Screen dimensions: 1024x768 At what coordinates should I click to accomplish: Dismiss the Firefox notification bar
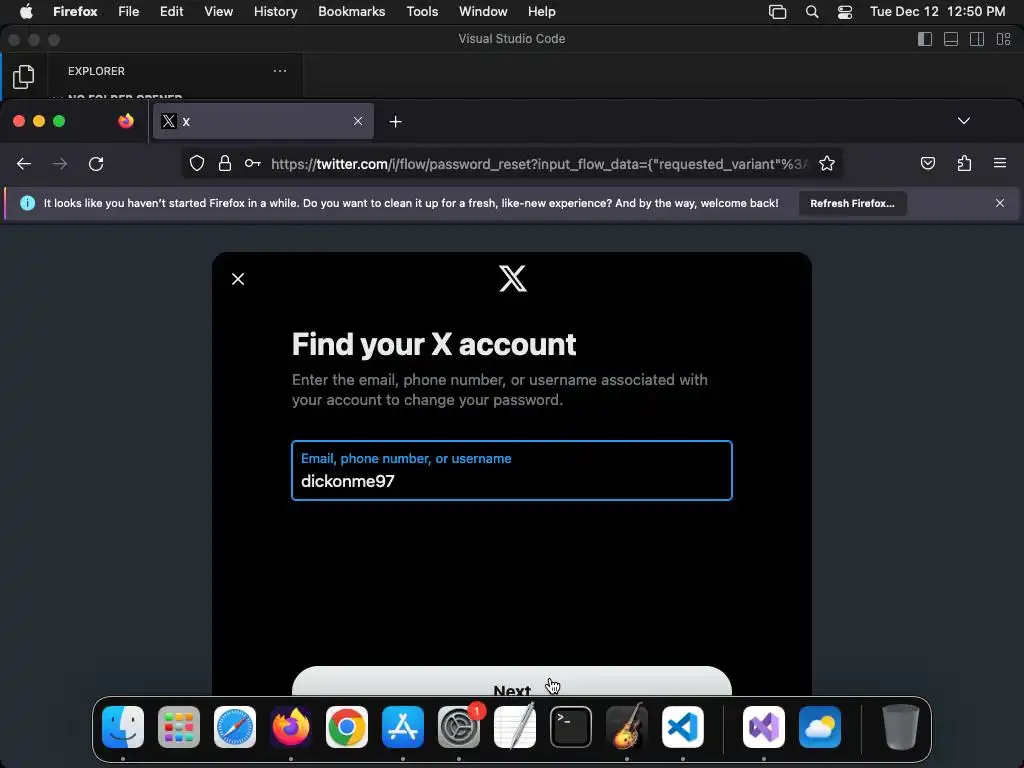tap(999, 203)
